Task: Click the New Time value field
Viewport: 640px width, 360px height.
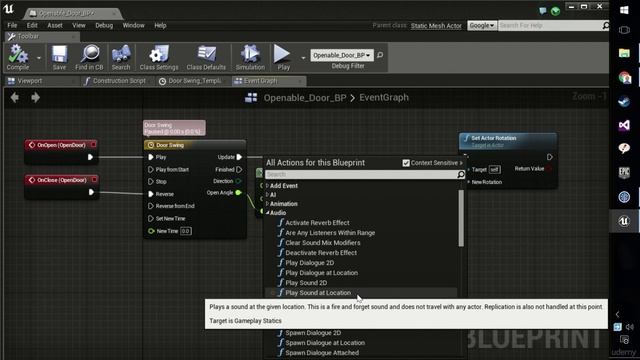Action: pyautogui.click(x=186, y=231)
